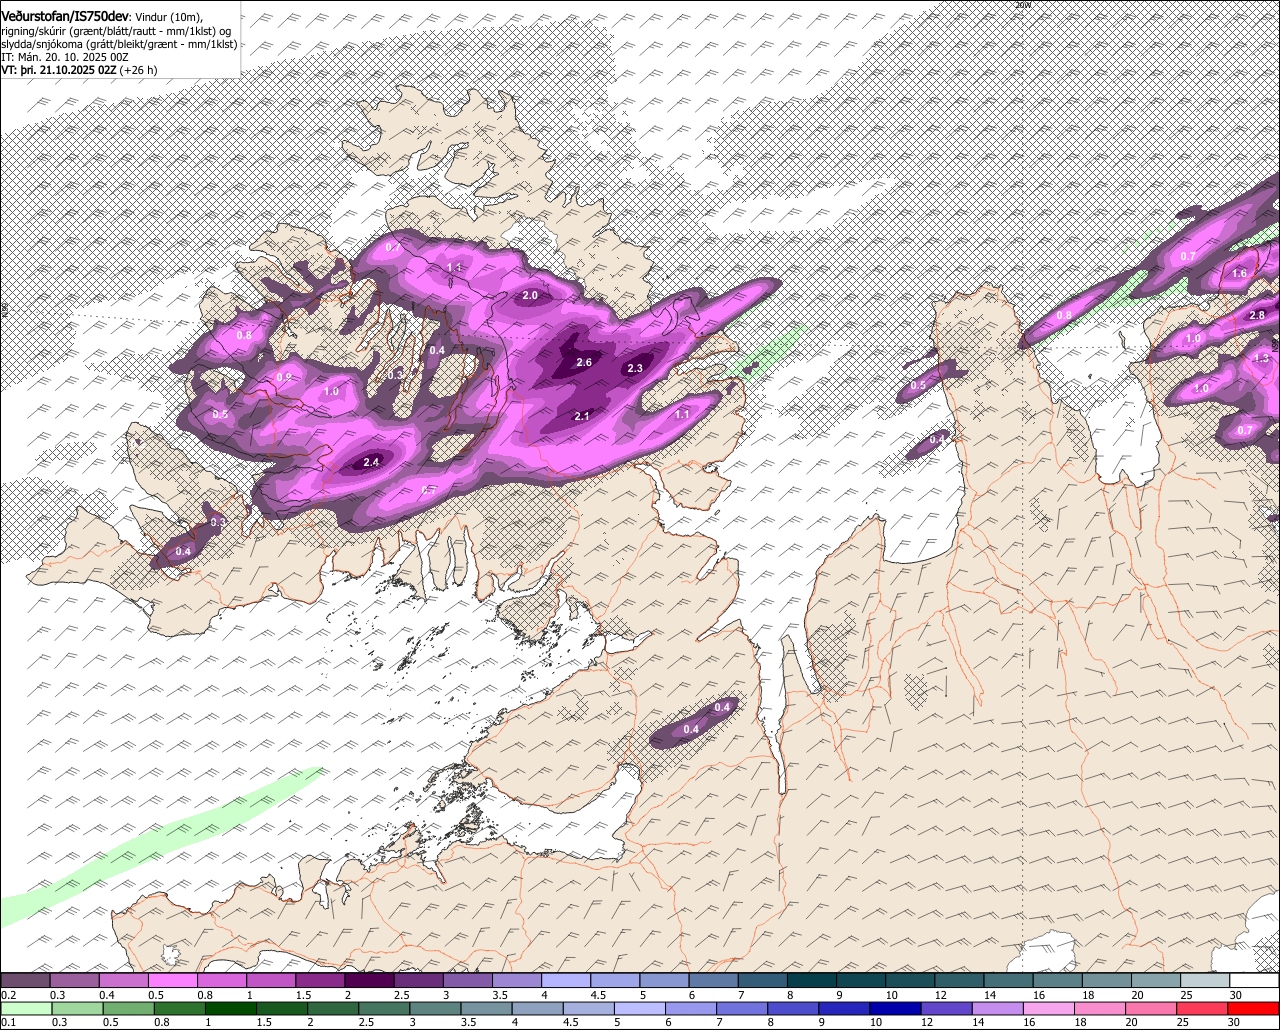1280x1030 pixels.
Task: Click the 2.6 precipitation value on the map
Action: 584,362
